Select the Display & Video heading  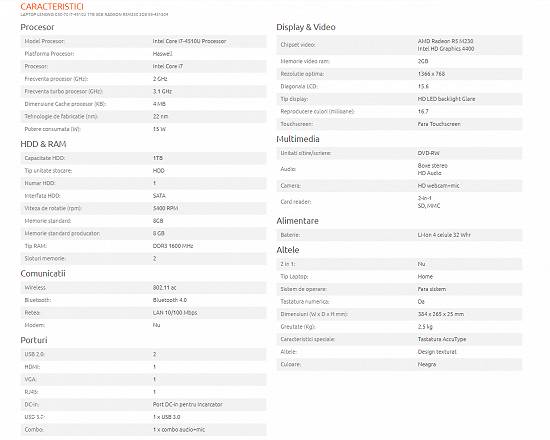point(306,27)
